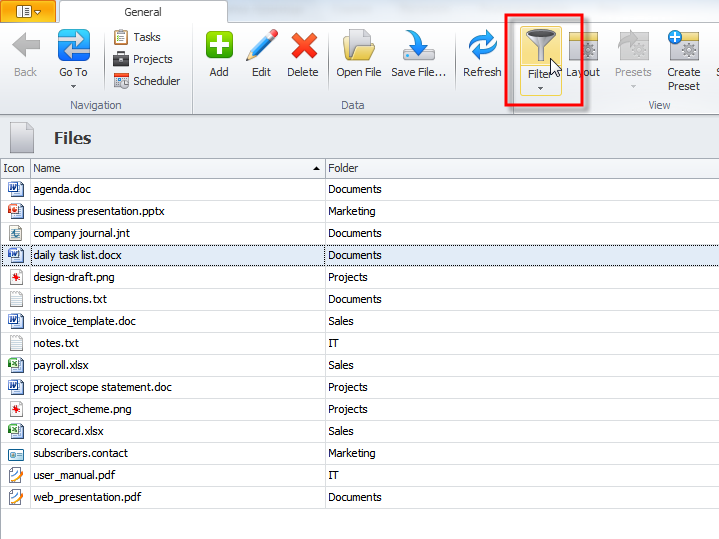This screenshot has width=719, height=539.
Task: Click the Create Preset icon
Action: (684, 47)
